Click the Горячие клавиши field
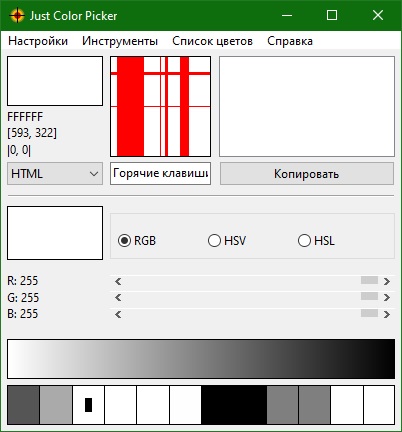 coord(160,173)
